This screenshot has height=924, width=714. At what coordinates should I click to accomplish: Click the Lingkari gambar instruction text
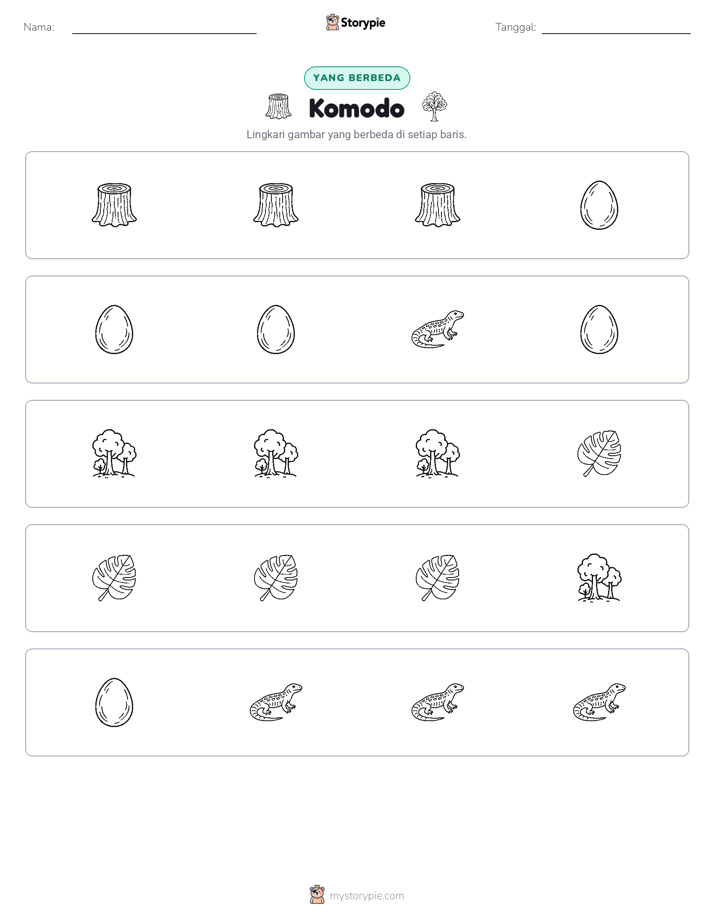point(356,134)
